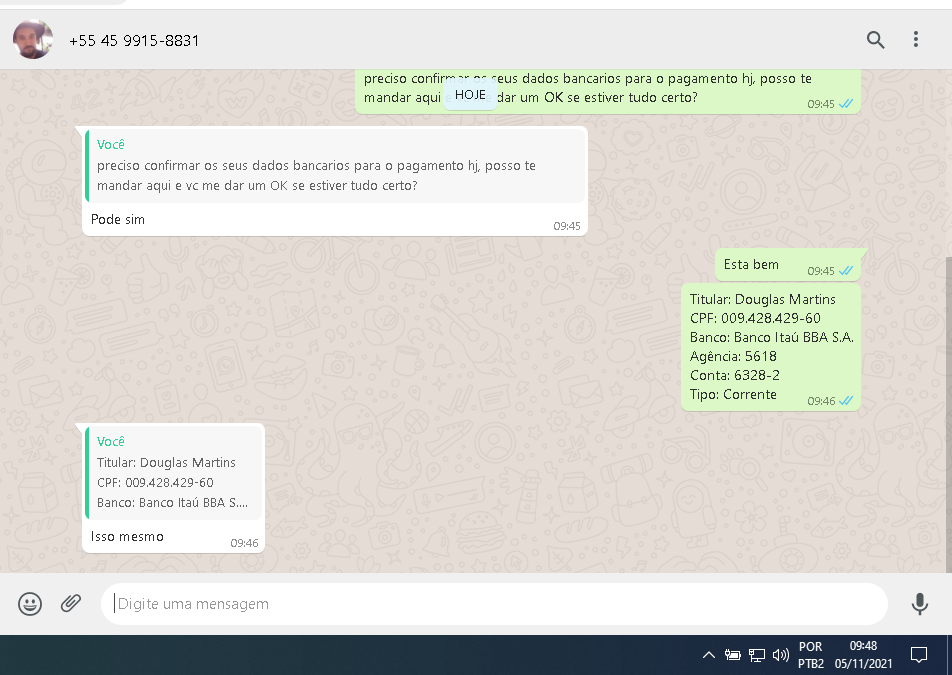
Task: Click contact number +55 45 9915-8831
Action: click(134, 41)
